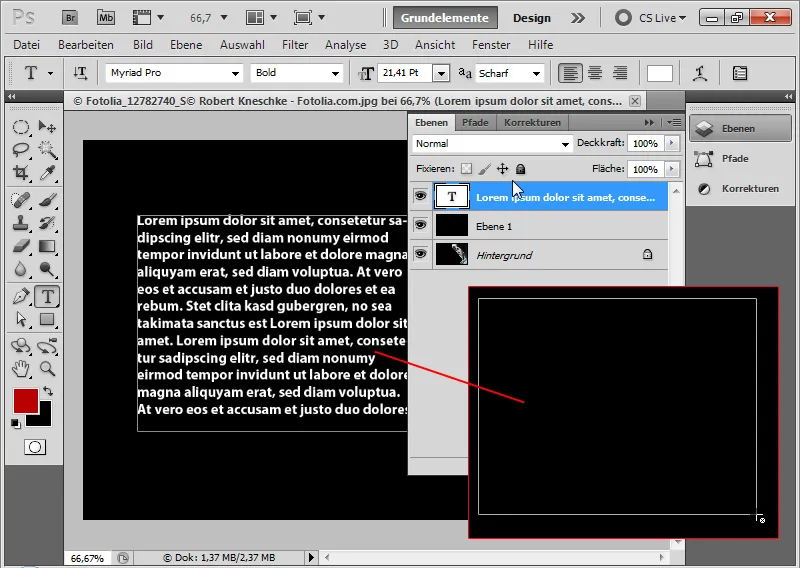
Task: Launch Adobe Bridge
Action: pyautogui.click(x=70, y=18)
